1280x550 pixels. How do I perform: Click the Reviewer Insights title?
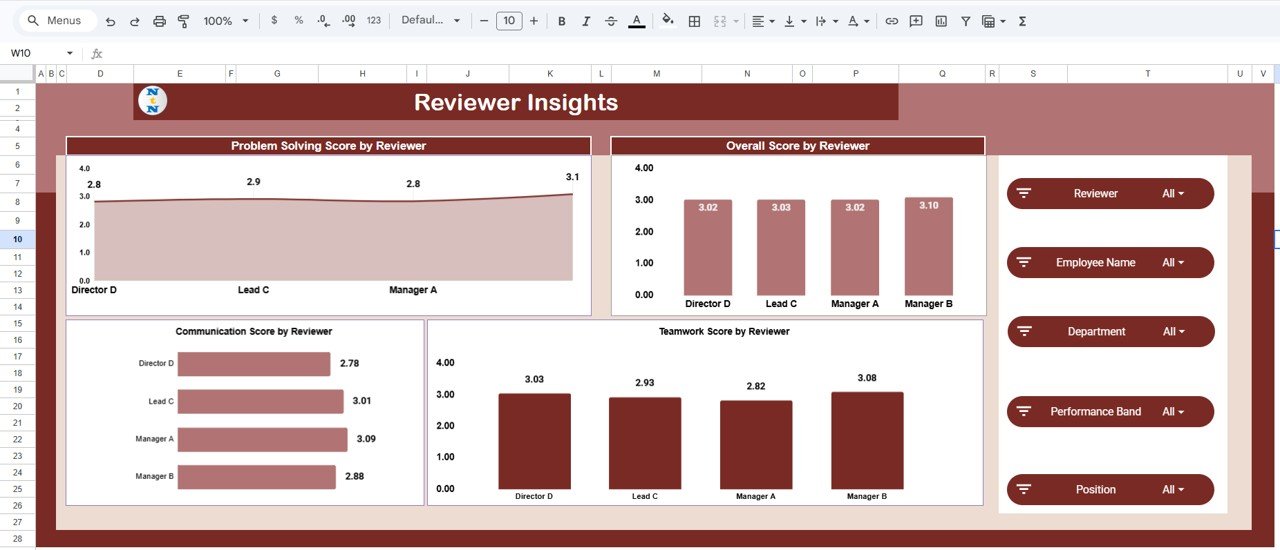point(516,102)
